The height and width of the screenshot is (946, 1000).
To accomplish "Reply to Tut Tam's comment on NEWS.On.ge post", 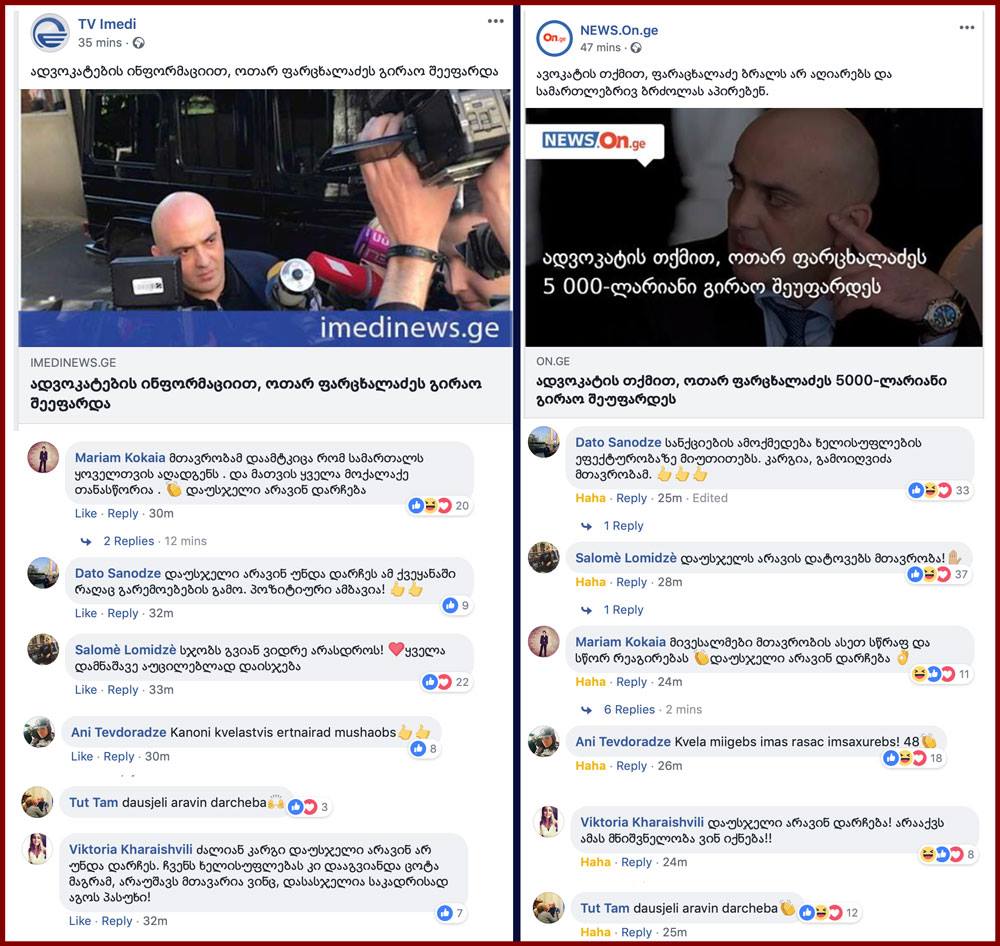I will point(636,932).
